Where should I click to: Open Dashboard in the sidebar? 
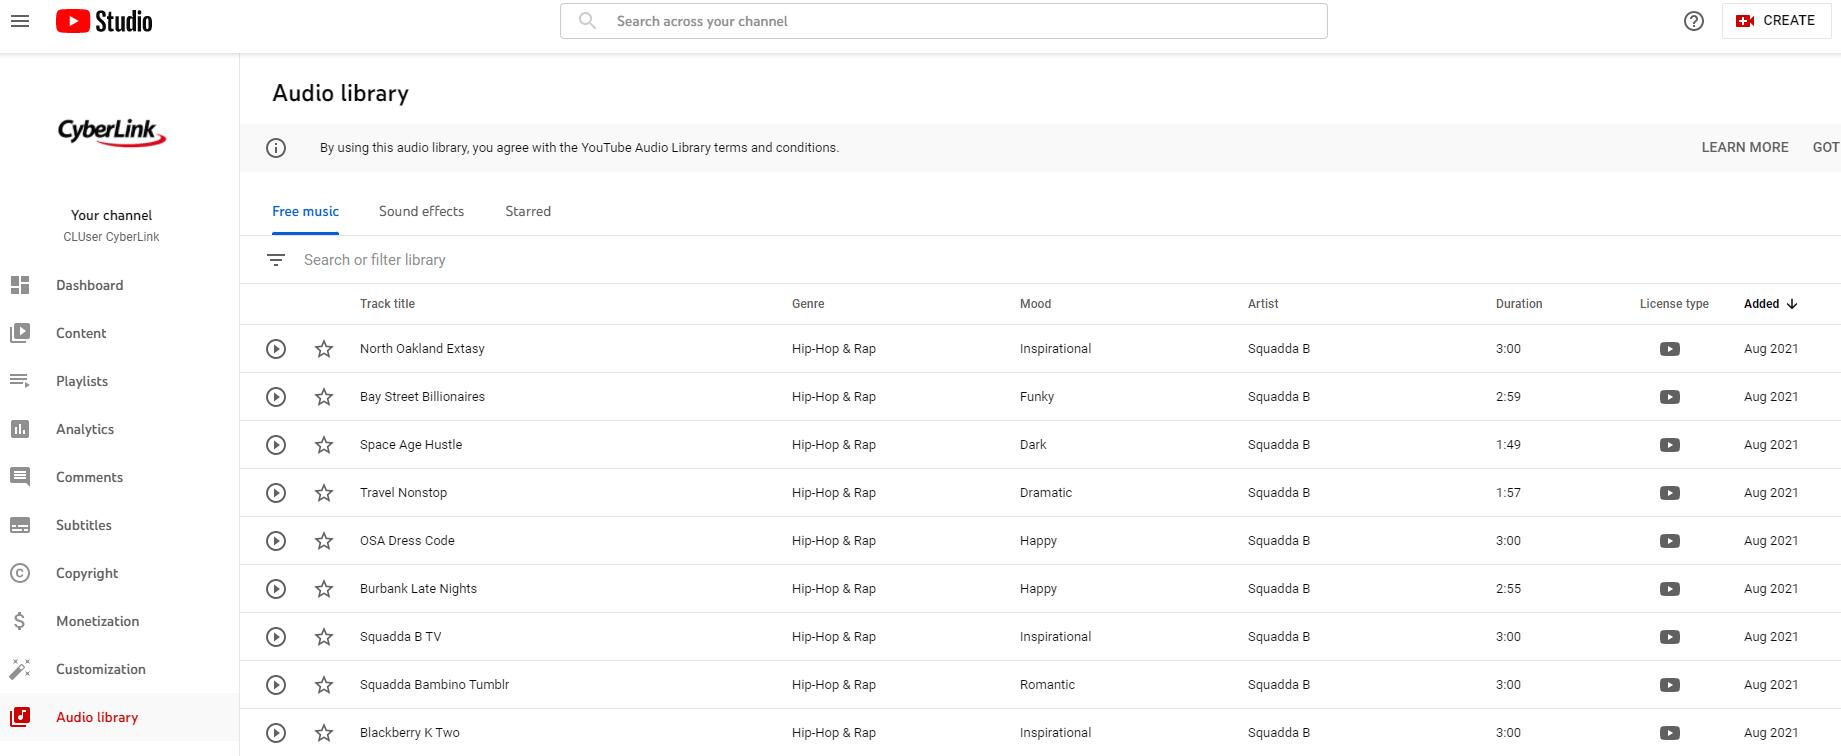(x=120, y=285)
